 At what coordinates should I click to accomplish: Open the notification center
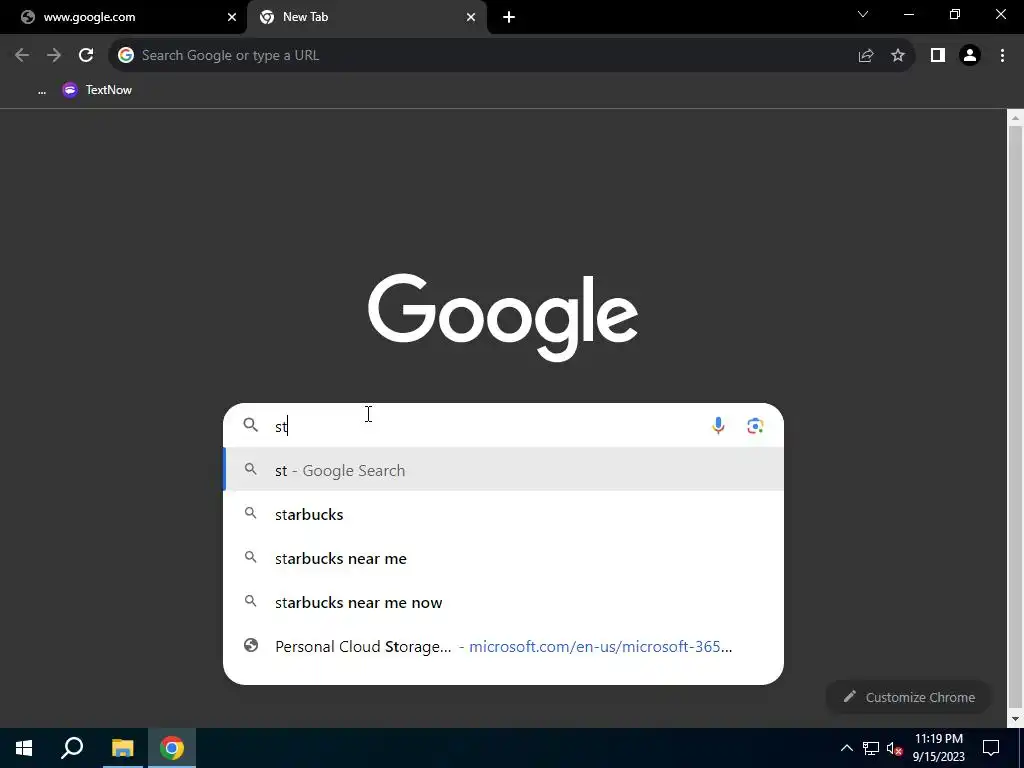pos(991,748)
